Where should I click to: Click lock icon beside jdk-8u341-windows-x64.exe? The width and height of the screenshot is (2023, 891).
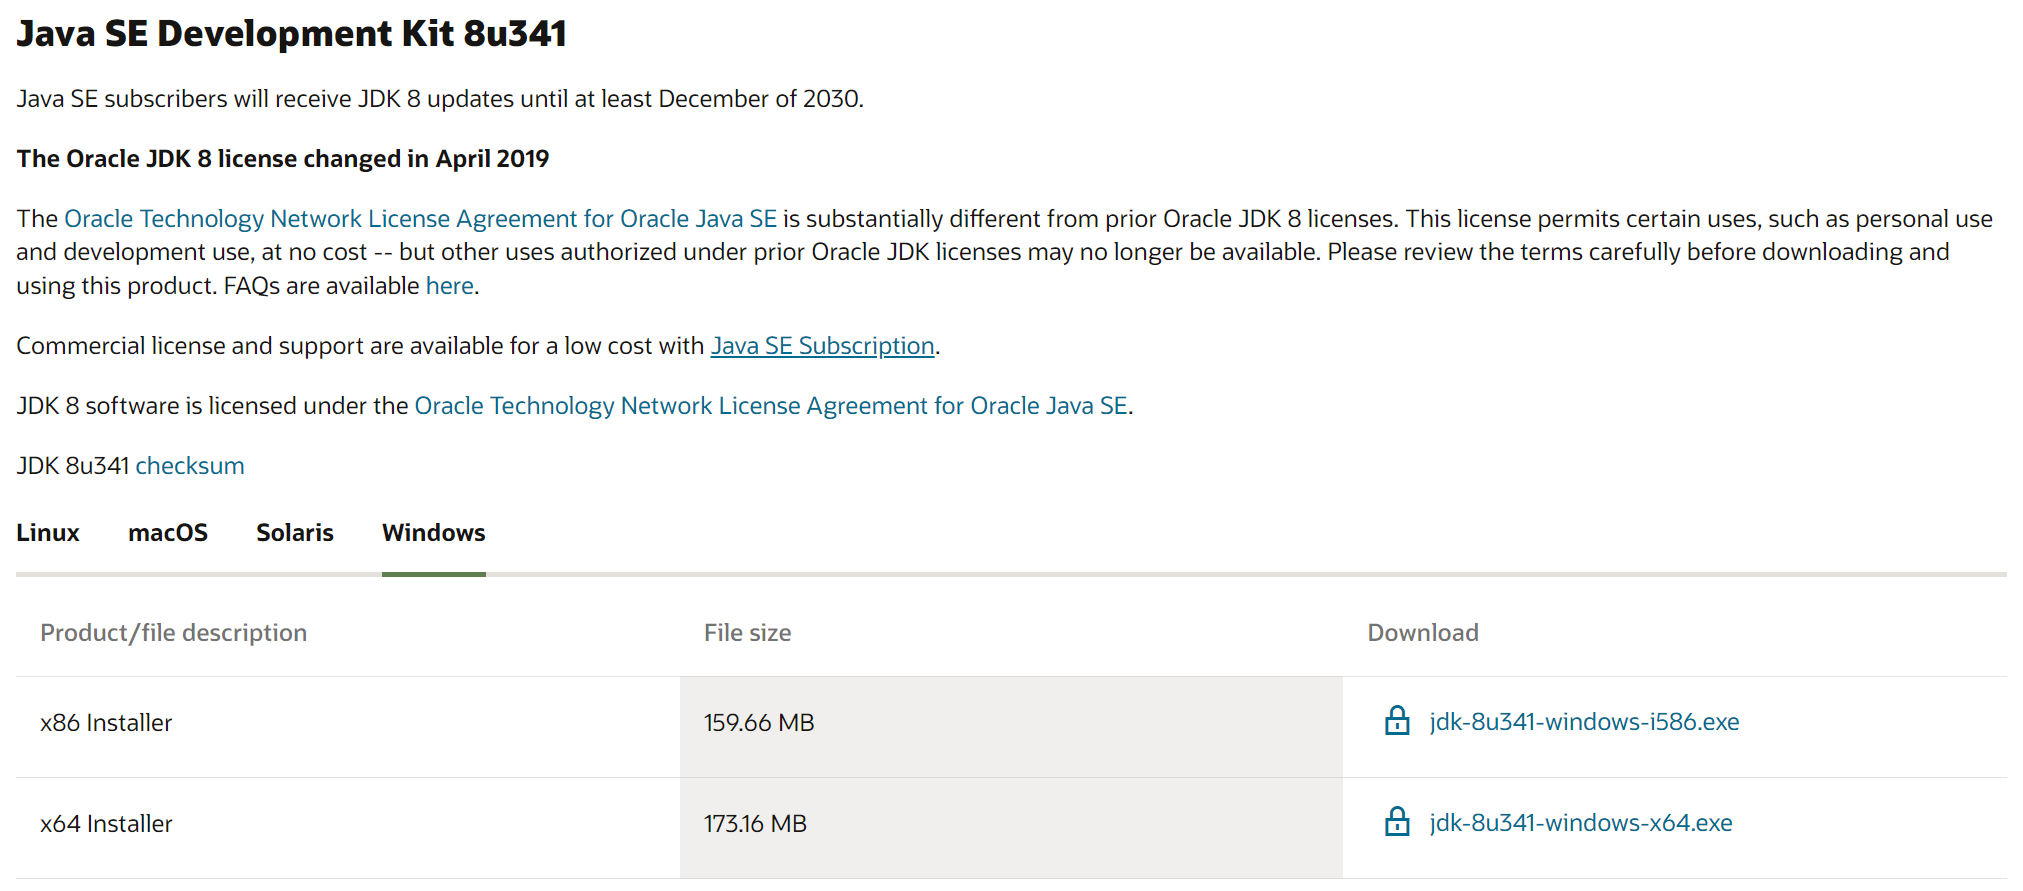[x=1396, y=822]
